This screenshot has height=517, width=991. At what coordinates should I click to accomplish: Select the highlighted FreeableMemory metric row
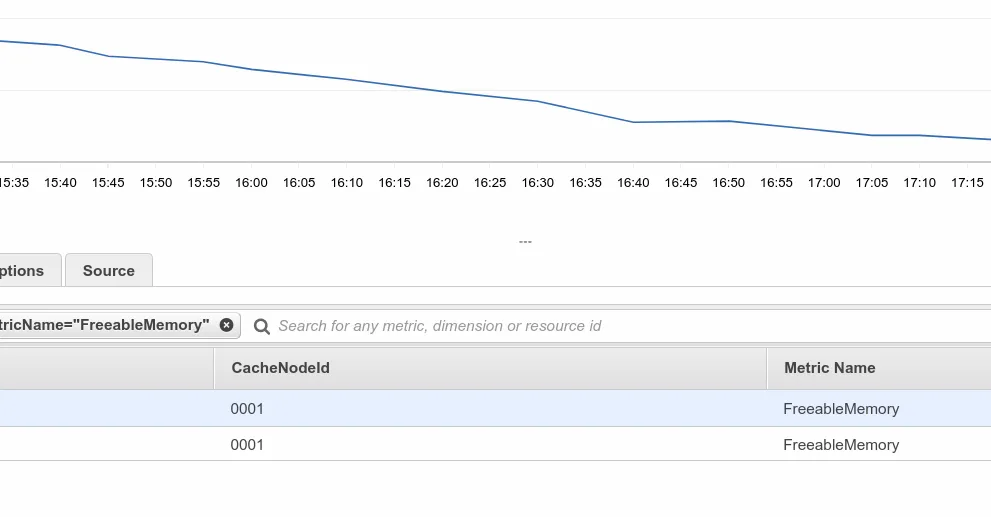pyautogui.click(x=496, y=408)
